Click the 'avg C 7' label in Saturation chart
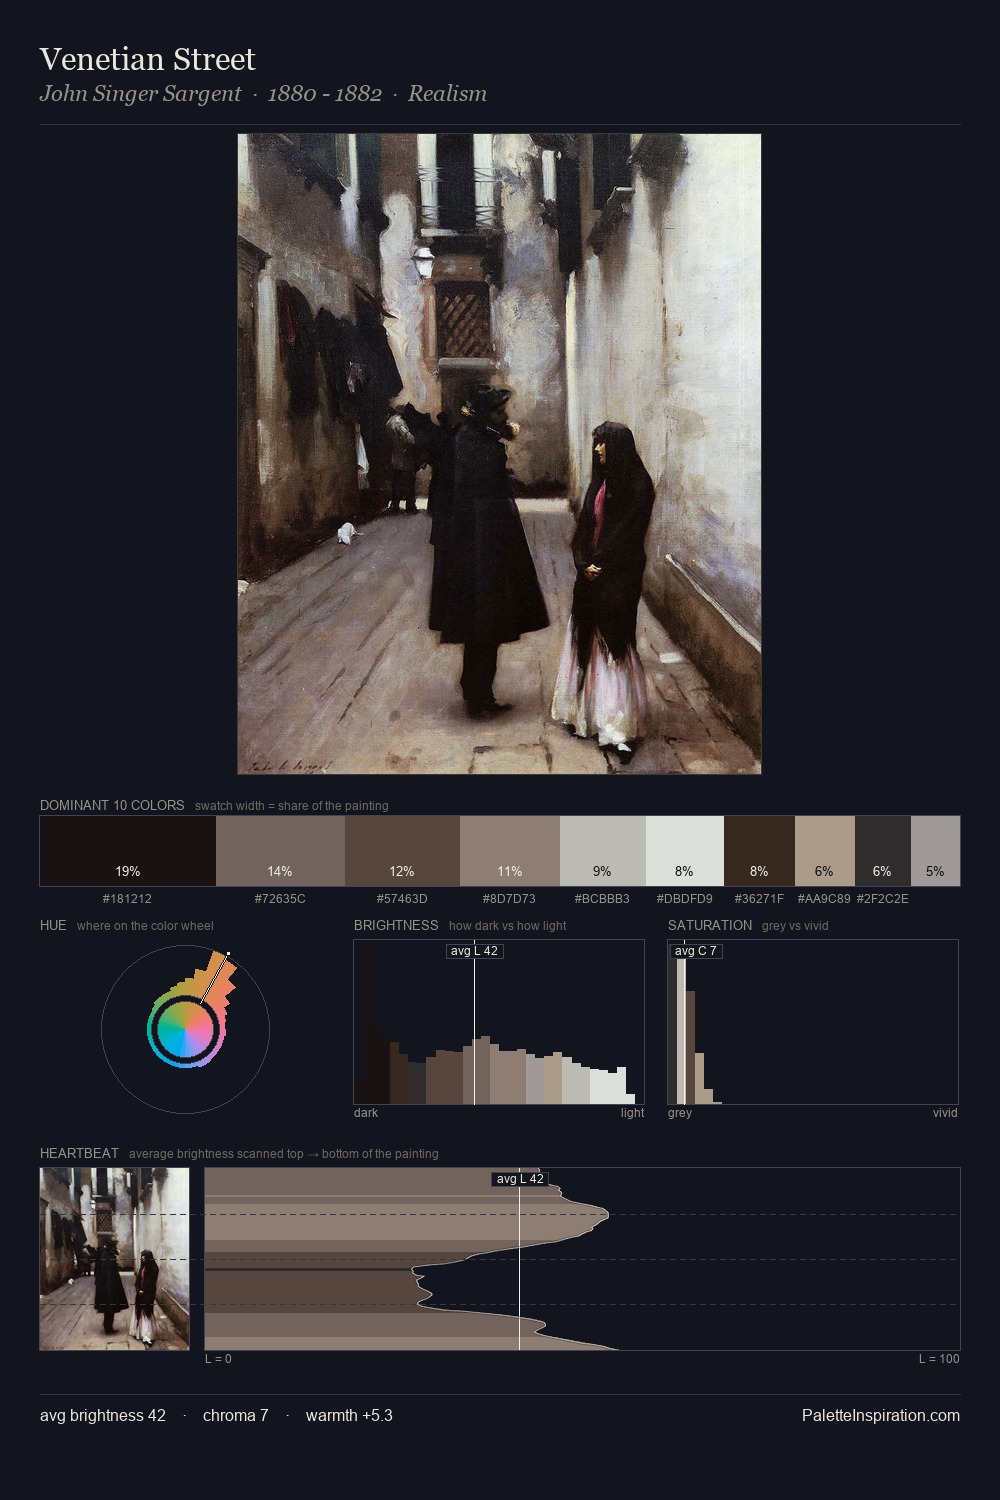The width and height of the screenshot is (1000, 1500). pyautogui.click(x=696, y=951)
